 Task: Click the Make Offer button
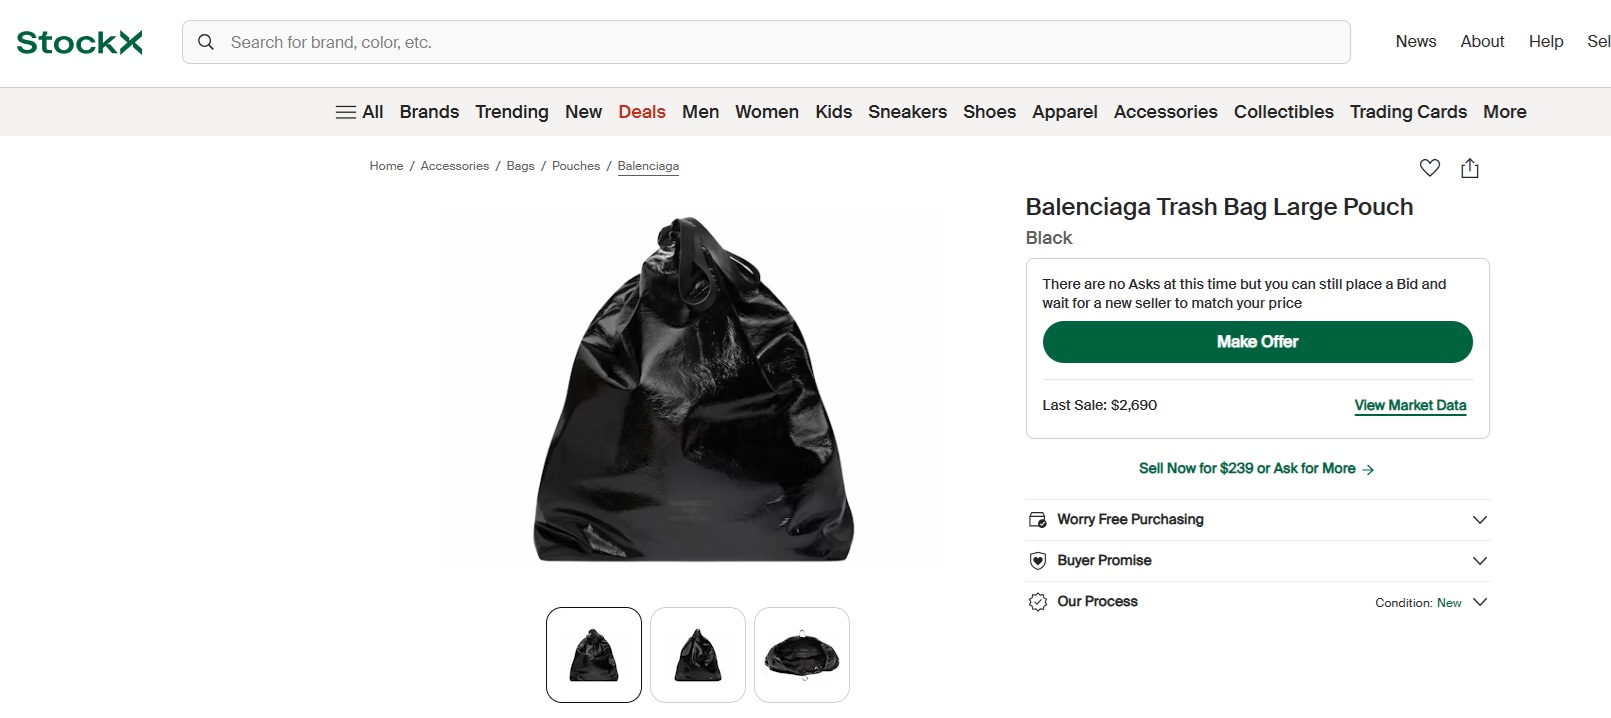tap(1257, 342)
